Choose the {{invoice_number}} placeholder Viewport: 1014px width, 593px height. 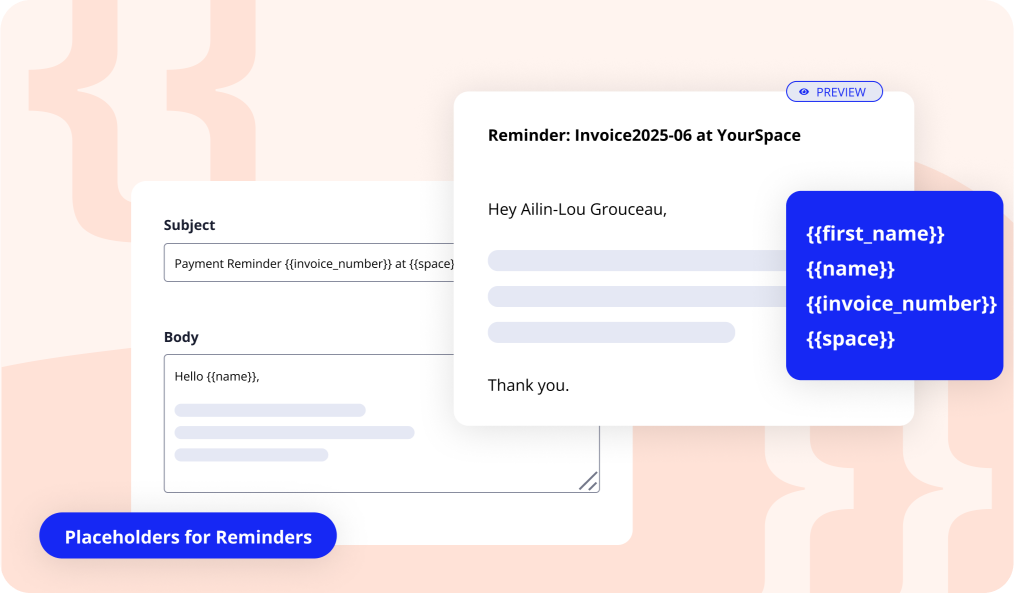click(x=901, y=303)
